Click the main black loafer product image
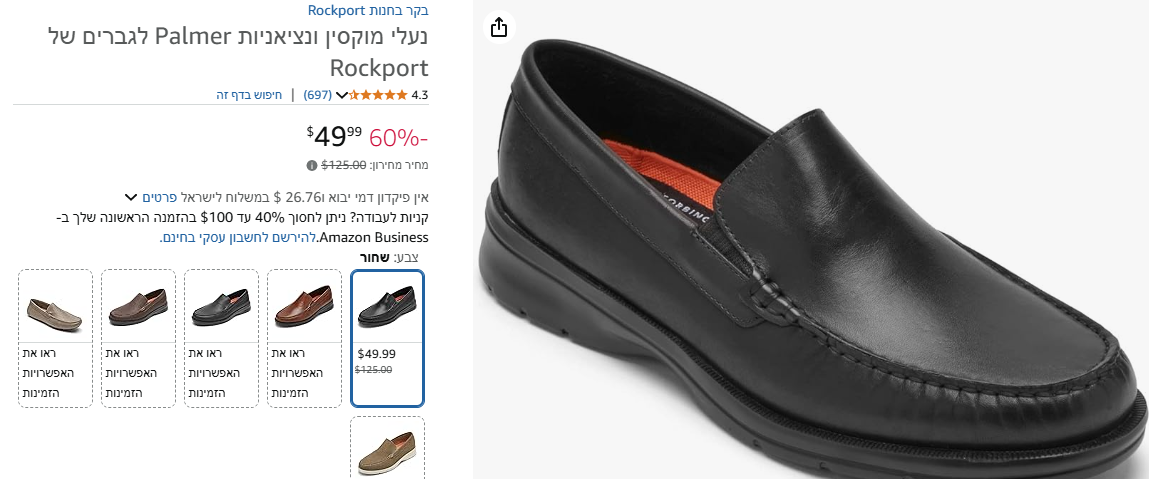Screen dimensions: 1149x479 point(810,260)
